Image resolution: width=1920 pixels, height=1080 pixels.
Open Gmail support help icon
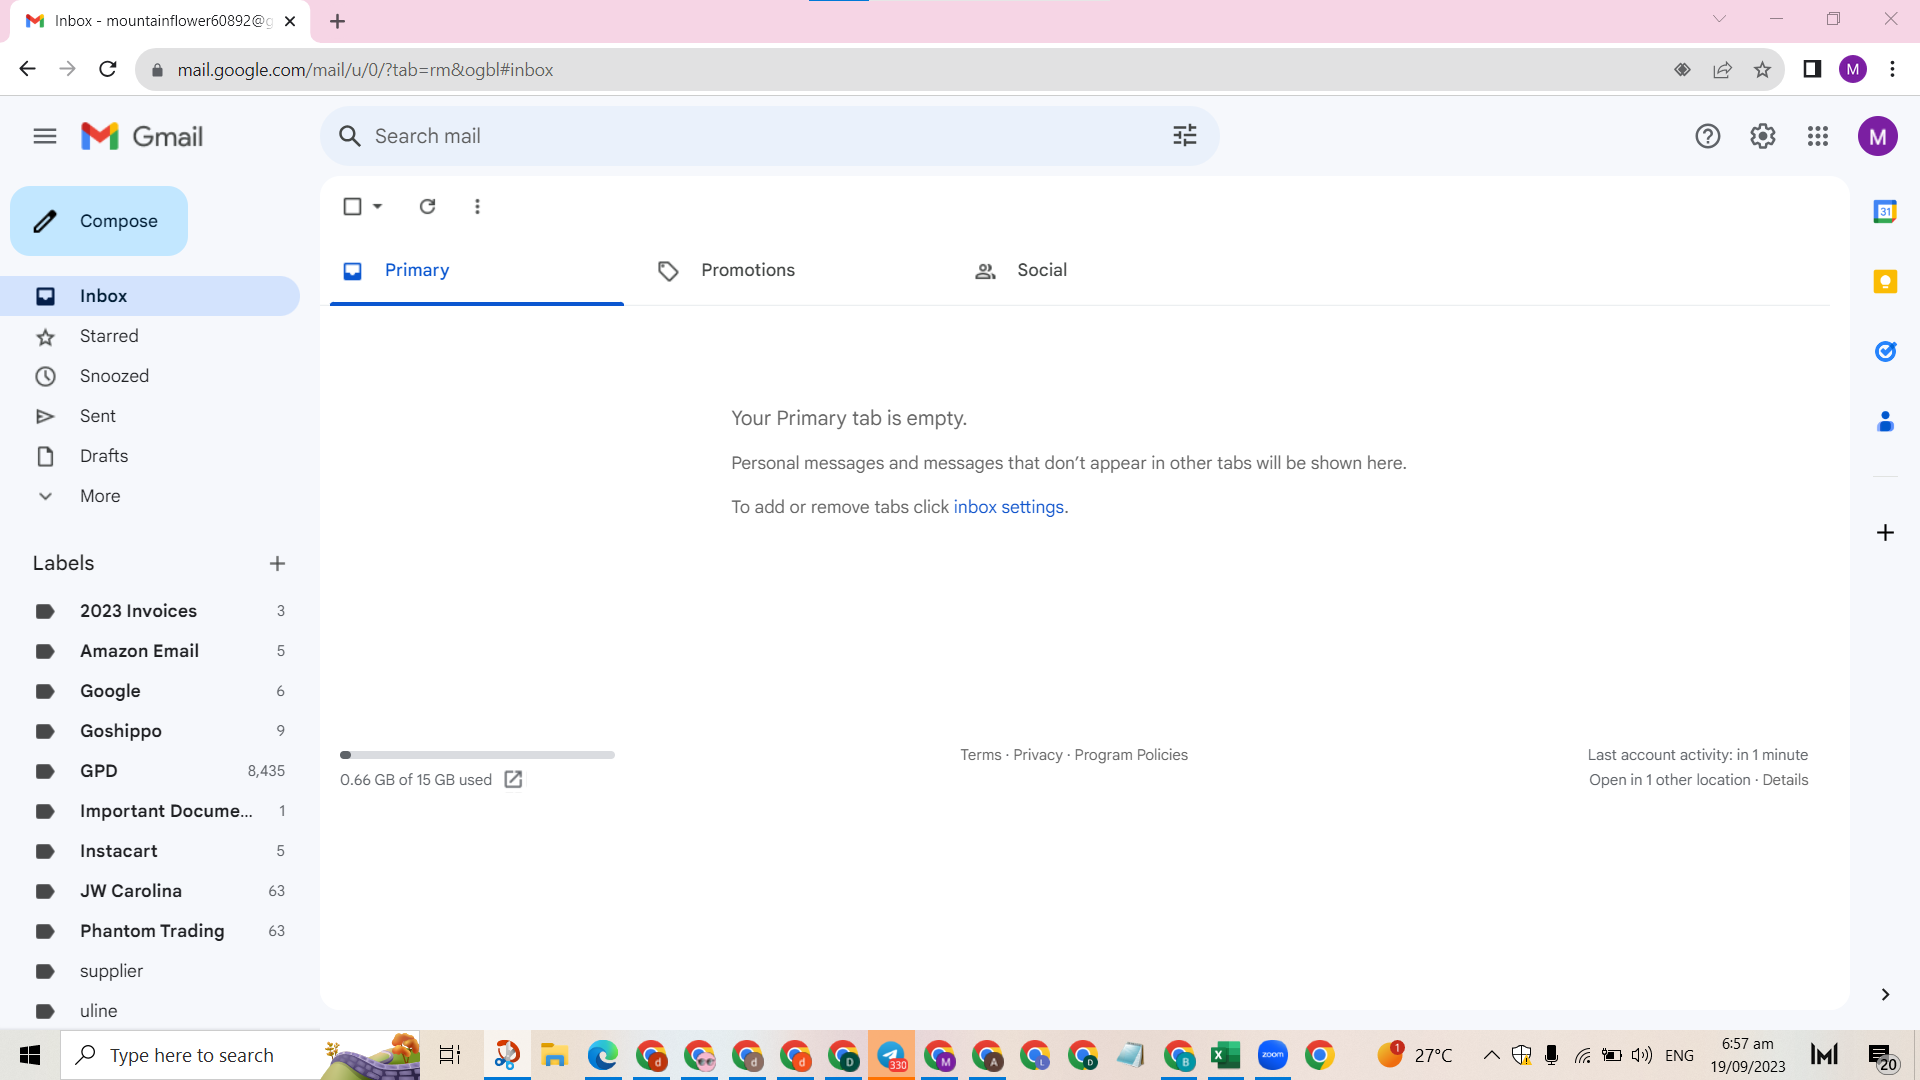coord(1708,136)
